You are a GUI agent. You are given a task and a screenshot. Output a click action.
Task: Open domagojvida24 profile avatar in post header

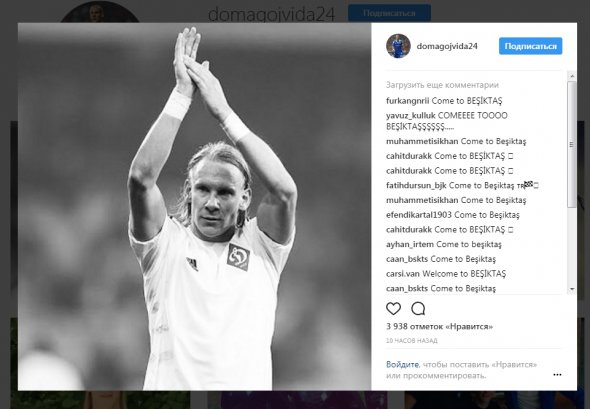[x=398, y=46]
